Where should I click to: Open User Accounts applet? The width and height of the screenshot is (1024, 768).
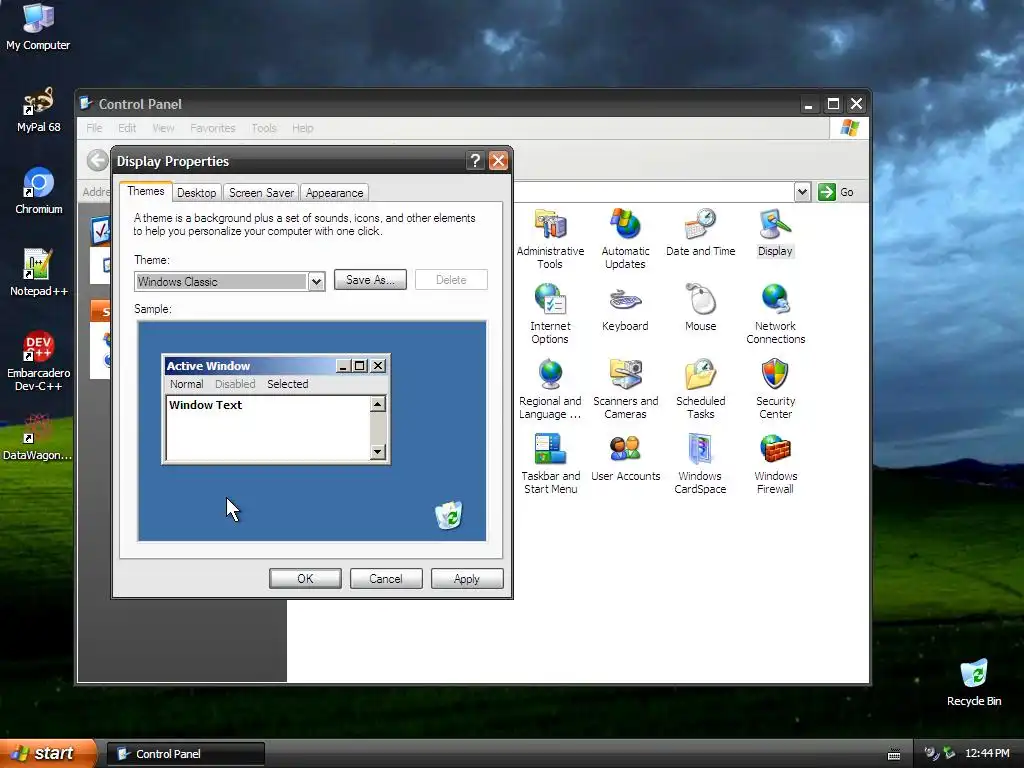click(x=625, y=458)
